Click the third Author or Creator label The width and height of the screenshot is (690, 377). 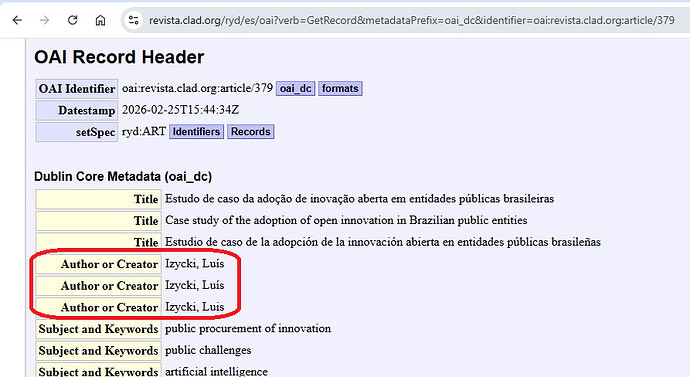99,307
